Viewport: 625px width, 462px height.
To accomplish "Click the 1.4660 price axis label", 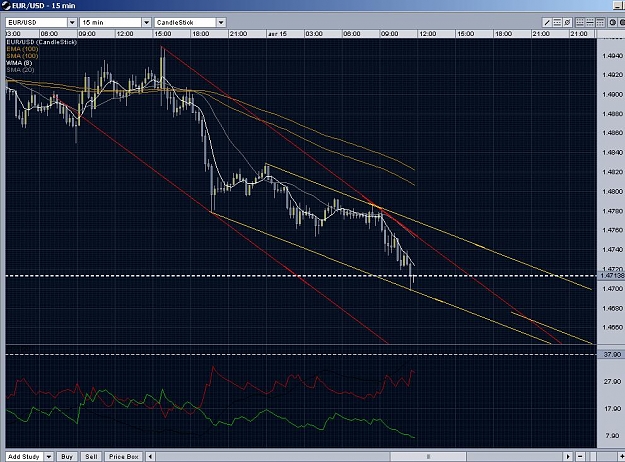I will tap(612, 328).
